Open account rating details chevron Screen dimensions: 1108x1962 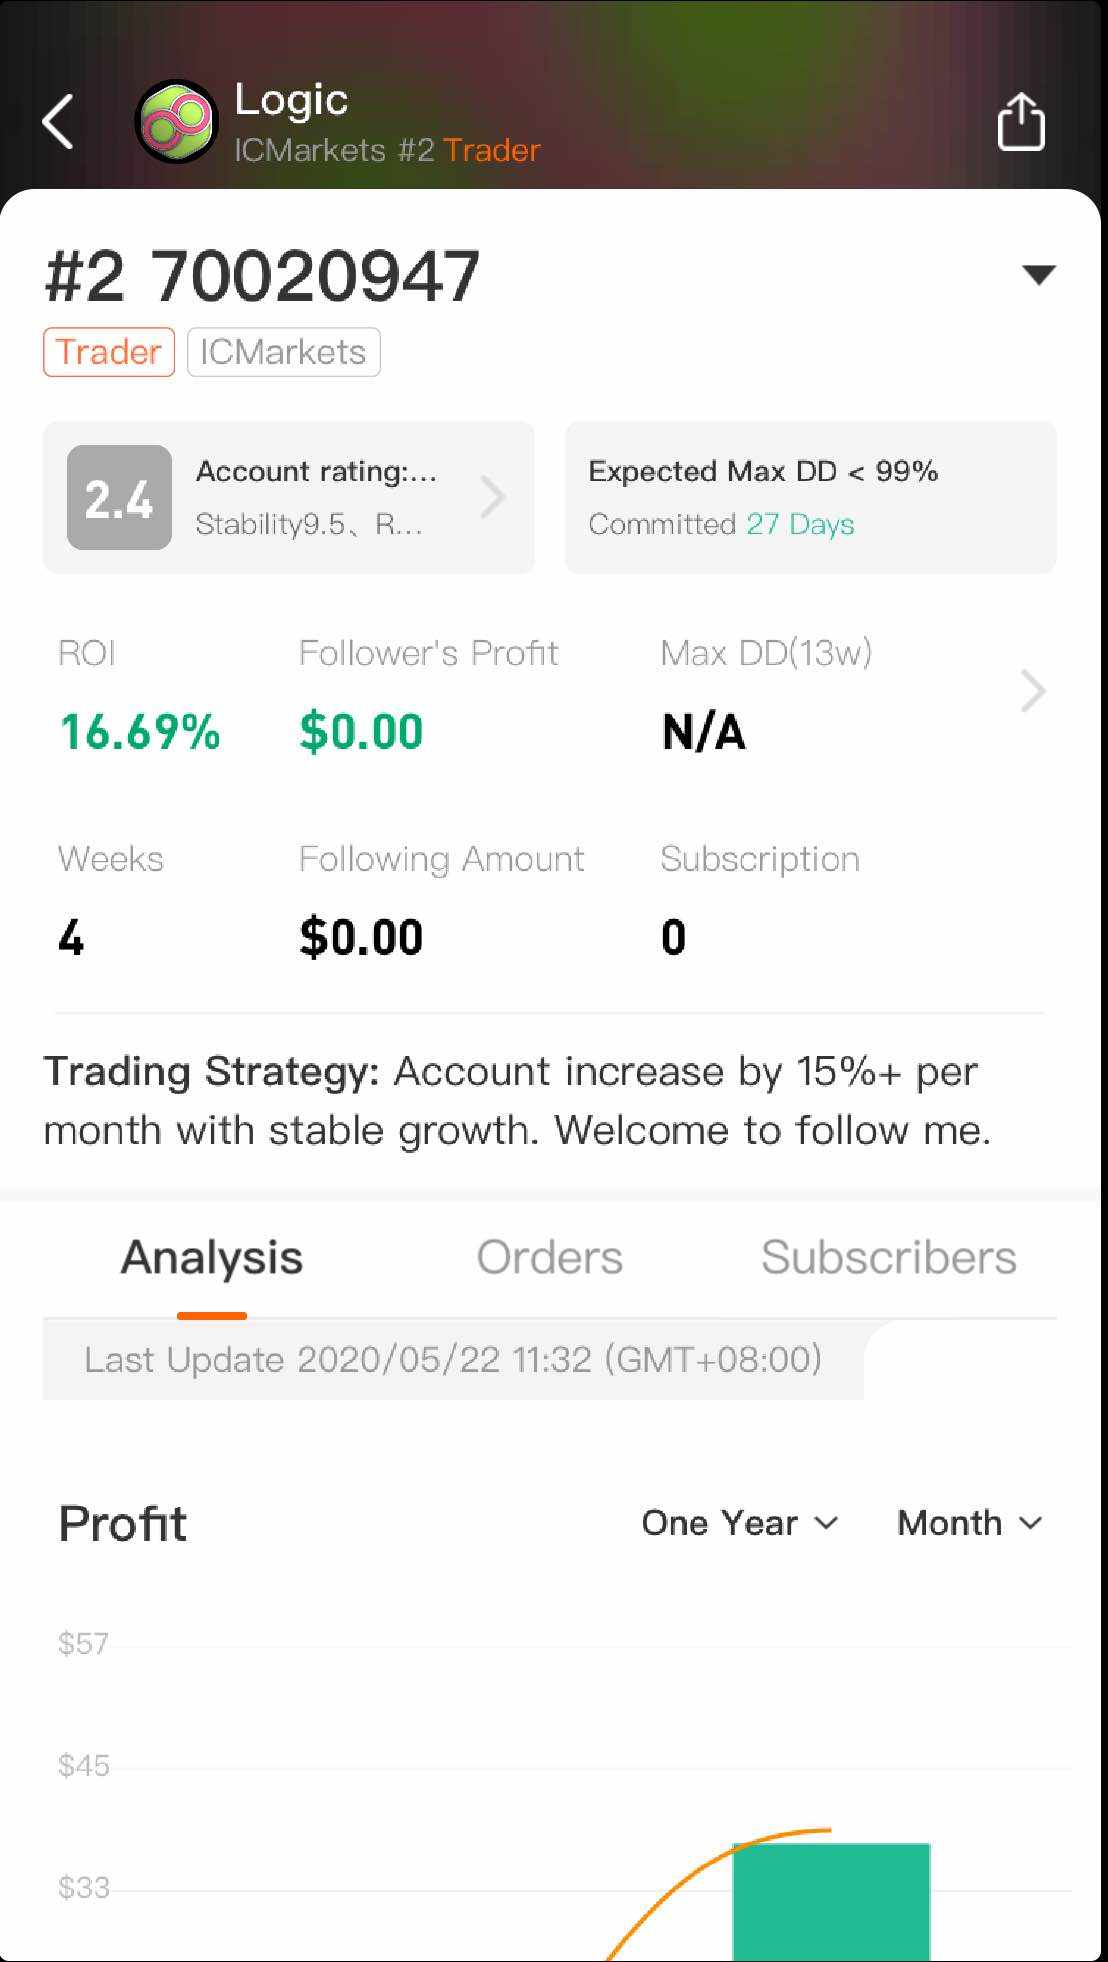pos(492,497)
